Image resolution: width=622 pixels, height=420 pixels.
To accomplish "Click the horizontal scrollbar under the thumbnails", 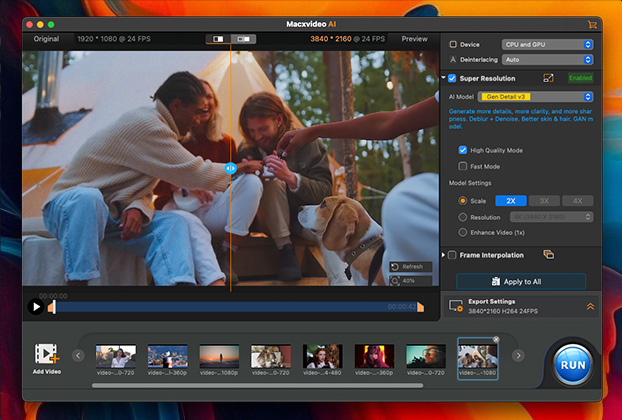I will click(x=257, y=385).
